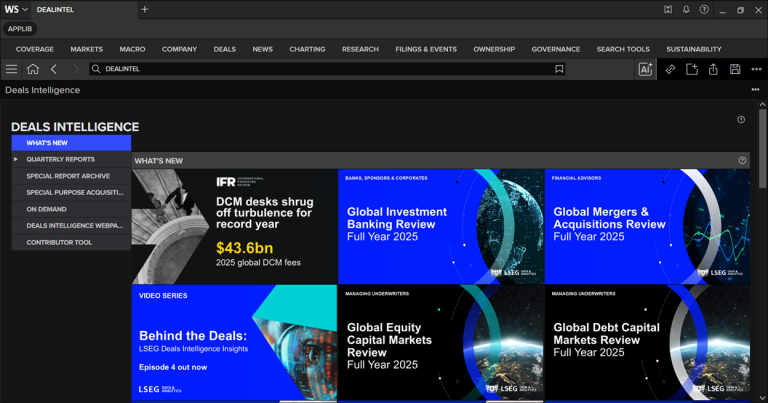Save the layout with the disk icon
Viewport: 768px width, 403px height.
(x=735, y=69)
